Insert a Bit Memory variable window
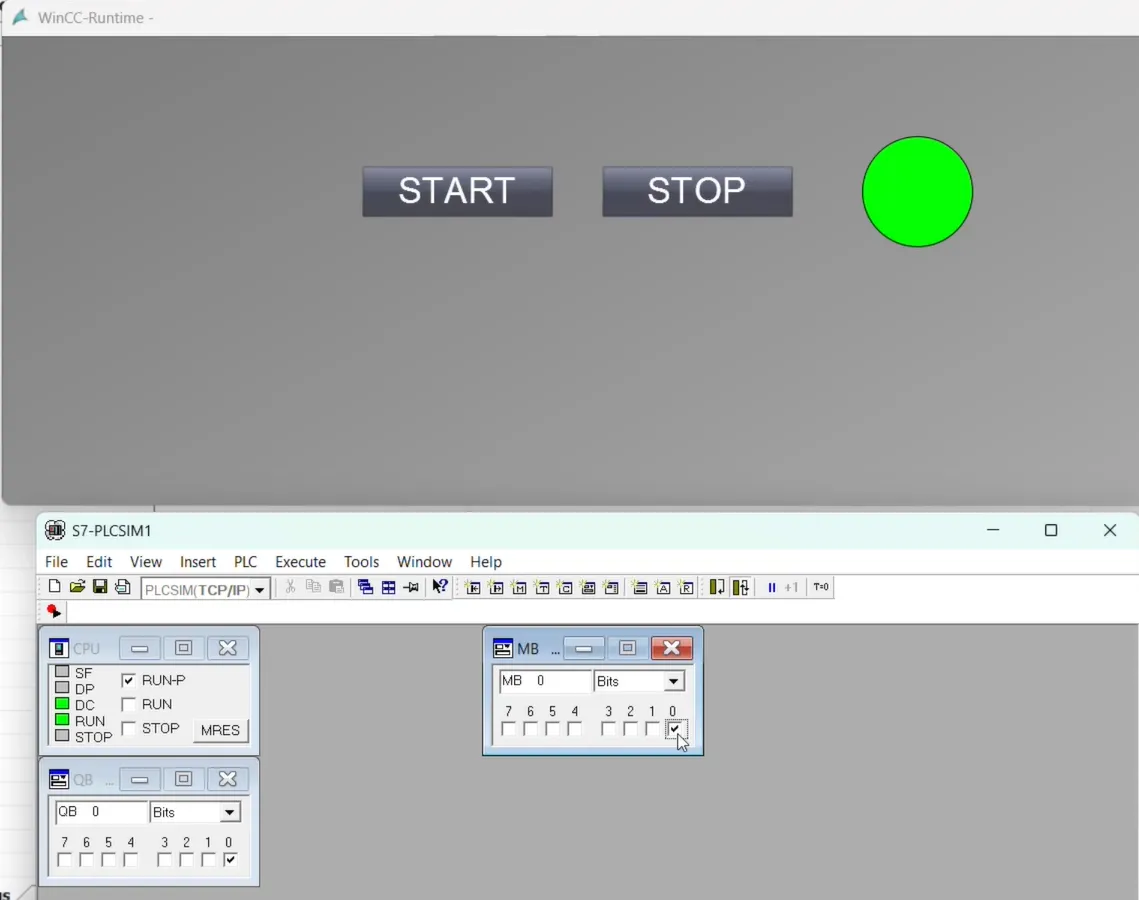Screen dimensions: 1139x900 (x=520, y=587)
